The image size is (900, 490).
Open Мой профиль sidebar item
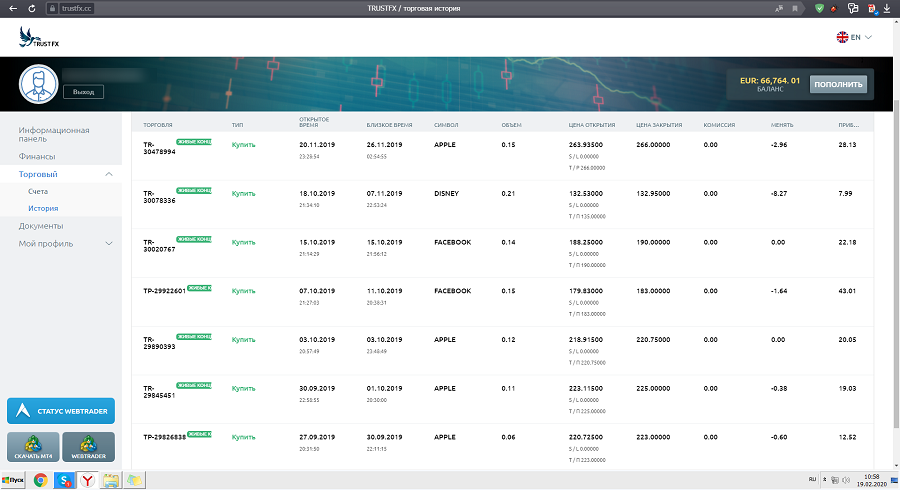(x=46, y=244)
